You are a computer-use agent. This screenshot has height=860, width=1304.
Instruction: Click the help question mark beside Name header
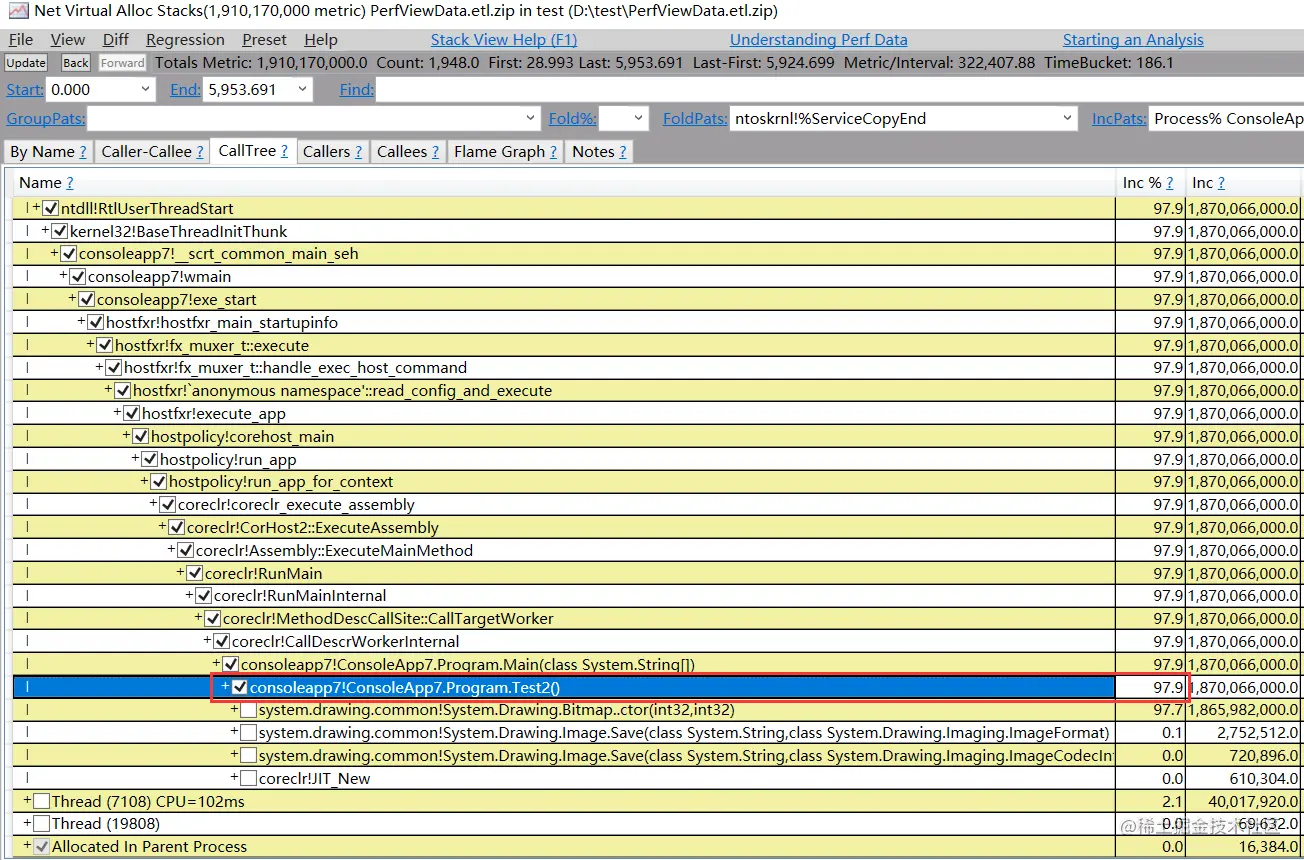tap(70, 183)
